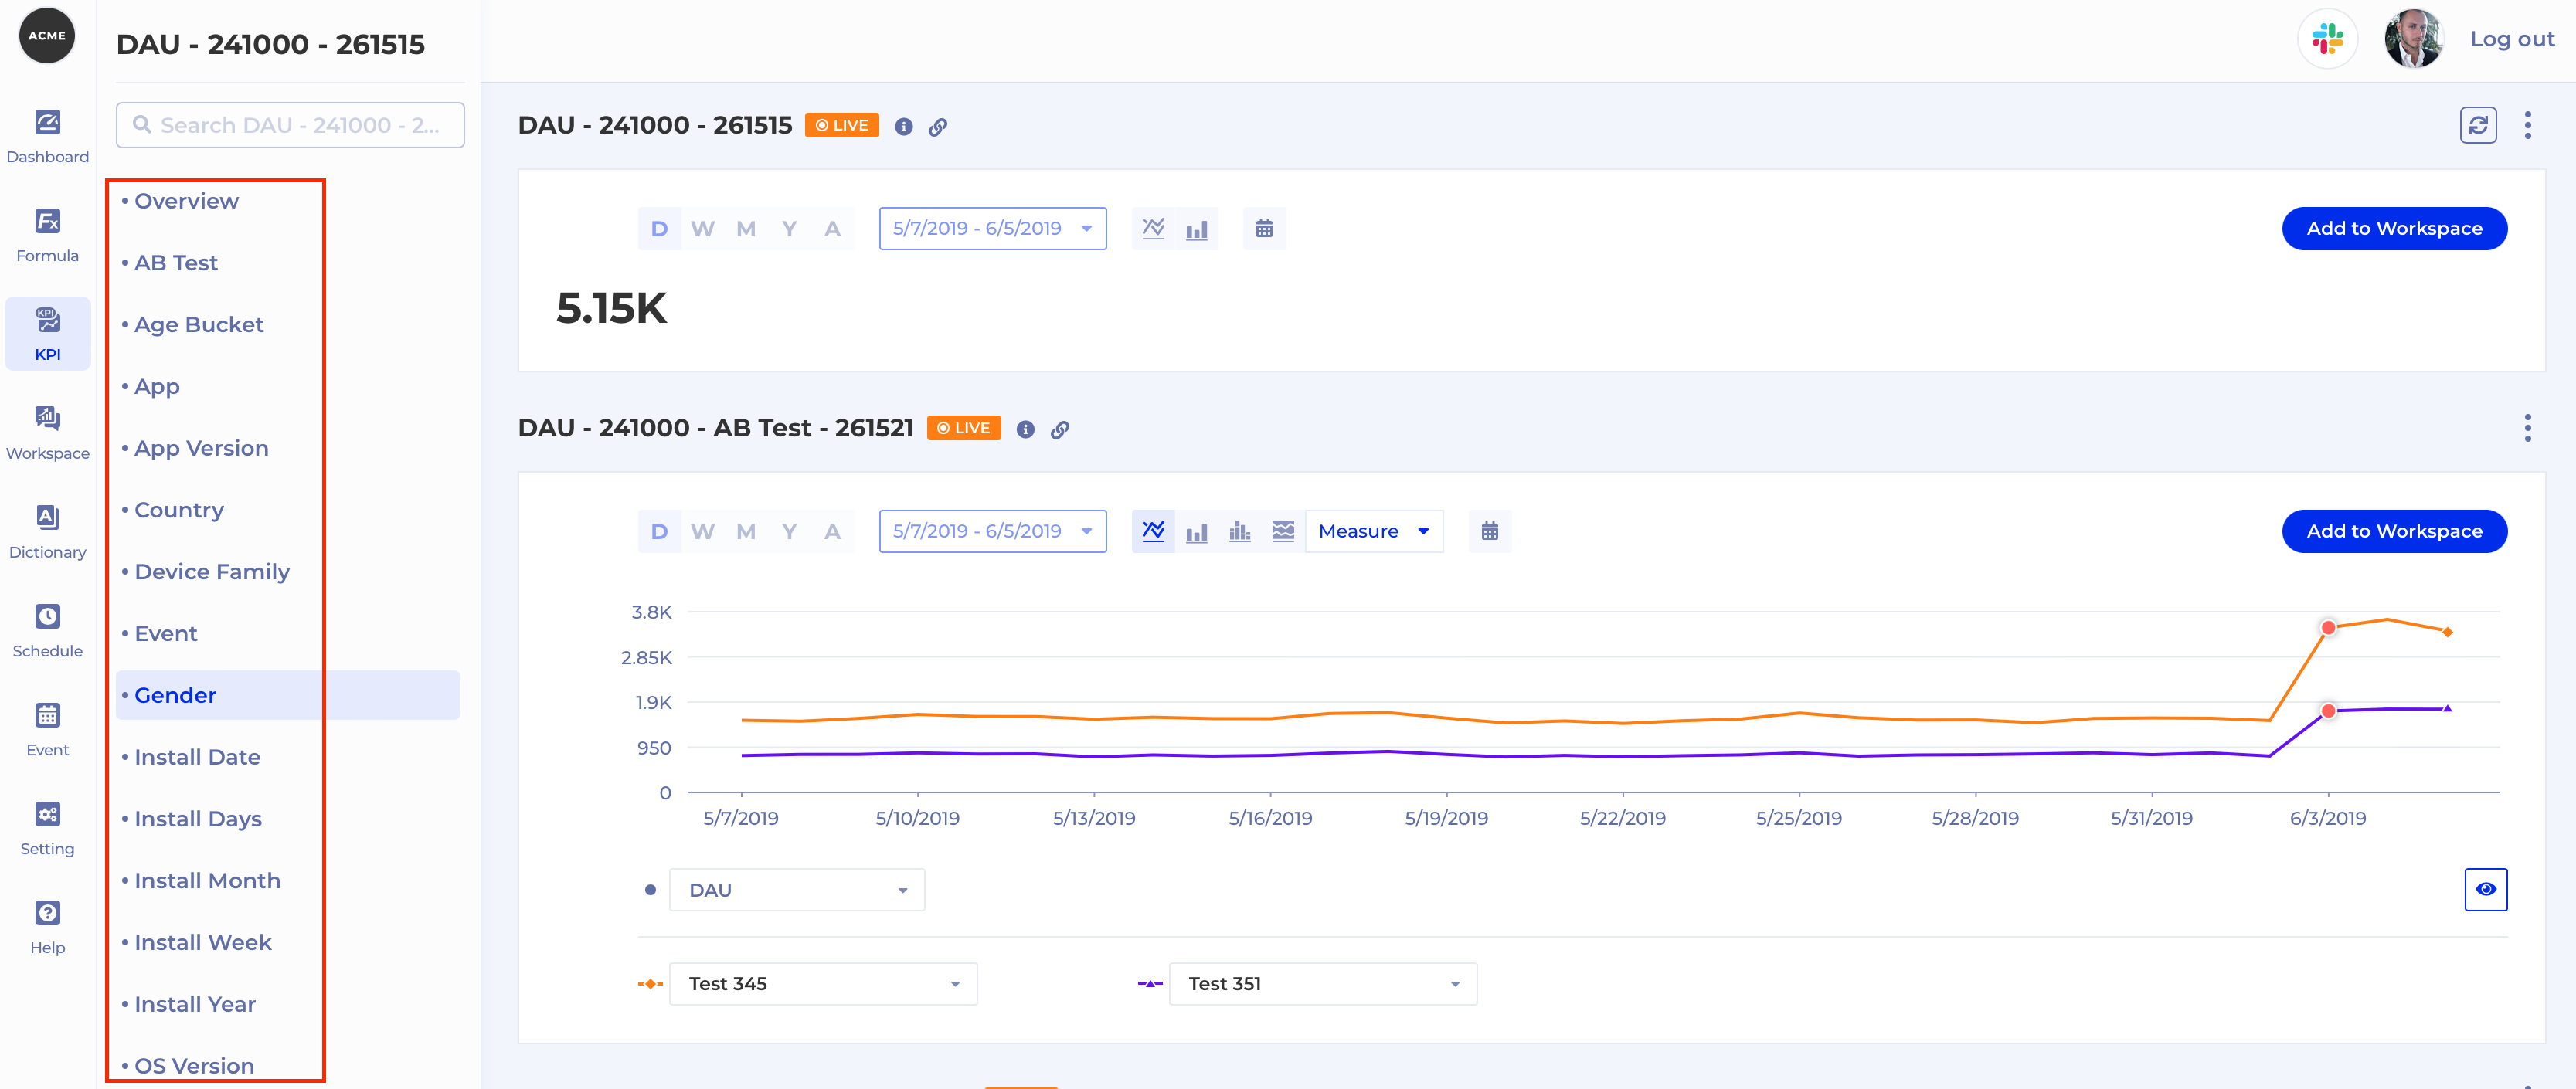The height and width of the screenshot is (1089, 2576).
Task: Click the info icon beside AB Test title
Action: (x=1025, y=430)
